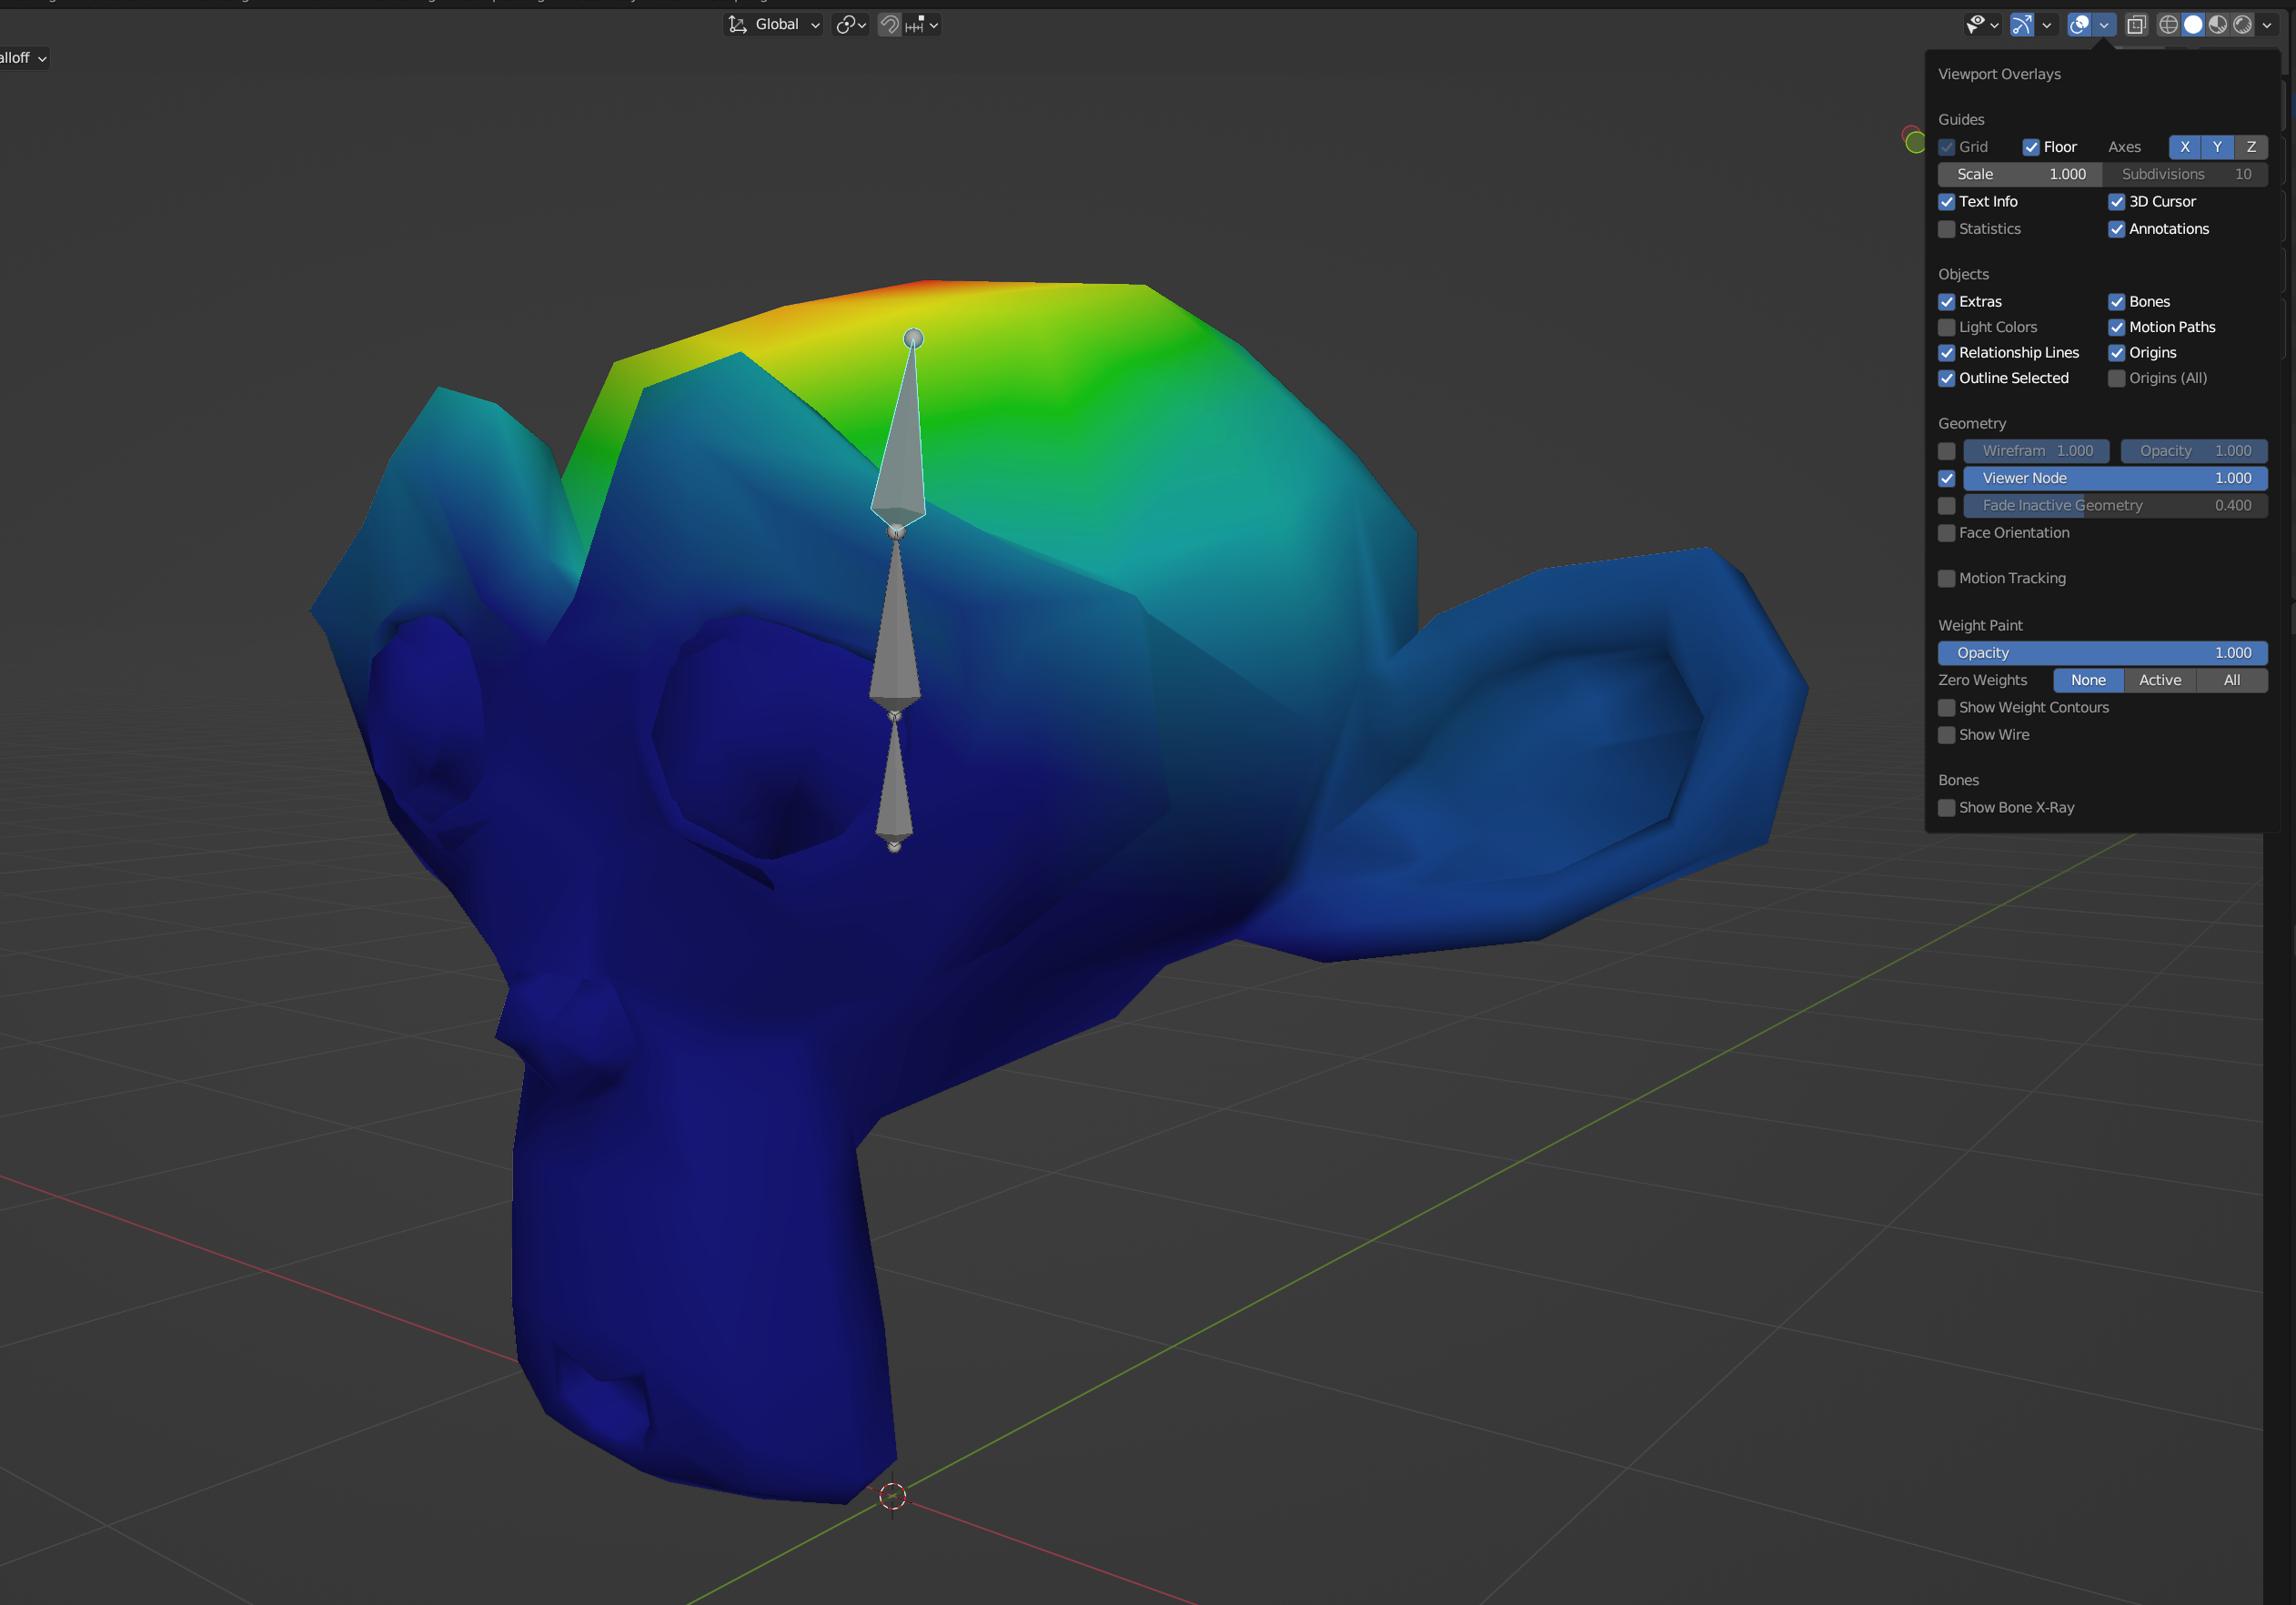Viewport: 2296px width, 1605px height.
Task: Set Zero Weights to All
Action: click(x=2232, y=680)
